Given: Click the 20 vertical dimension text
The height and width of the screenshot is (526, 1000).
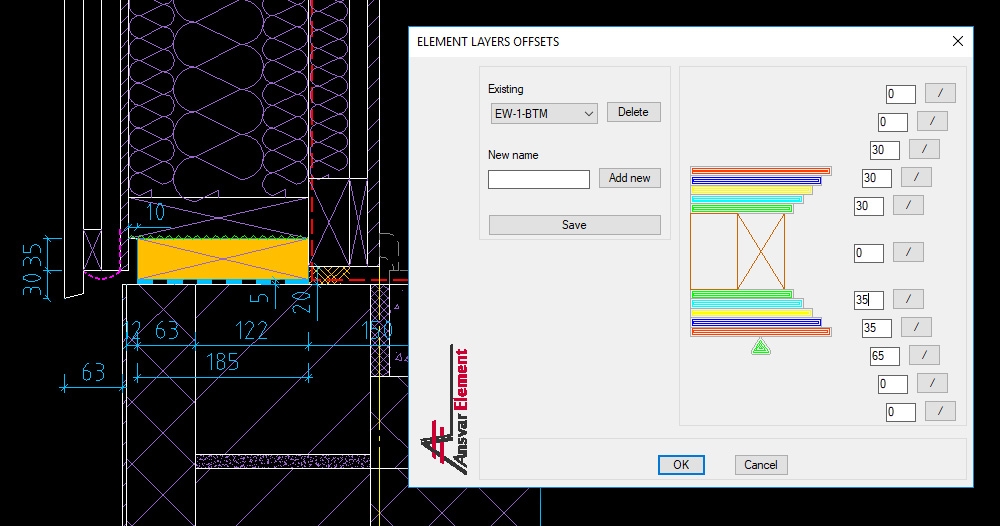Looking at the screenshot, I should point(302,300).
